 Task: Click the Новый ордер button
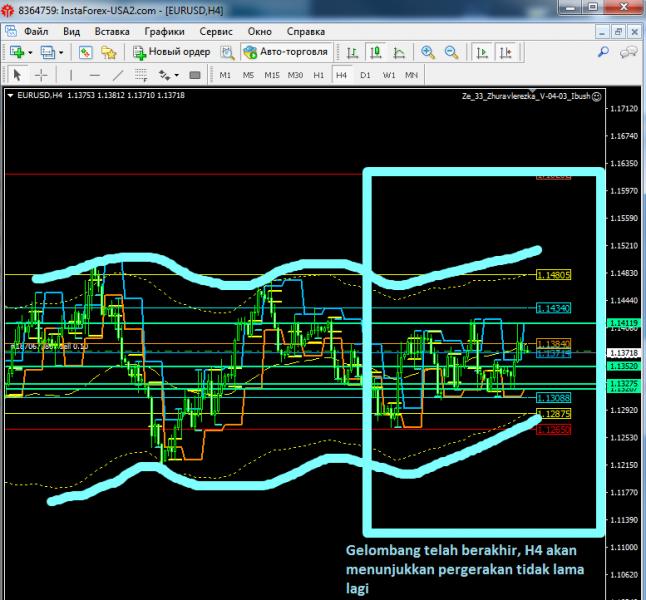coord(171,52)
